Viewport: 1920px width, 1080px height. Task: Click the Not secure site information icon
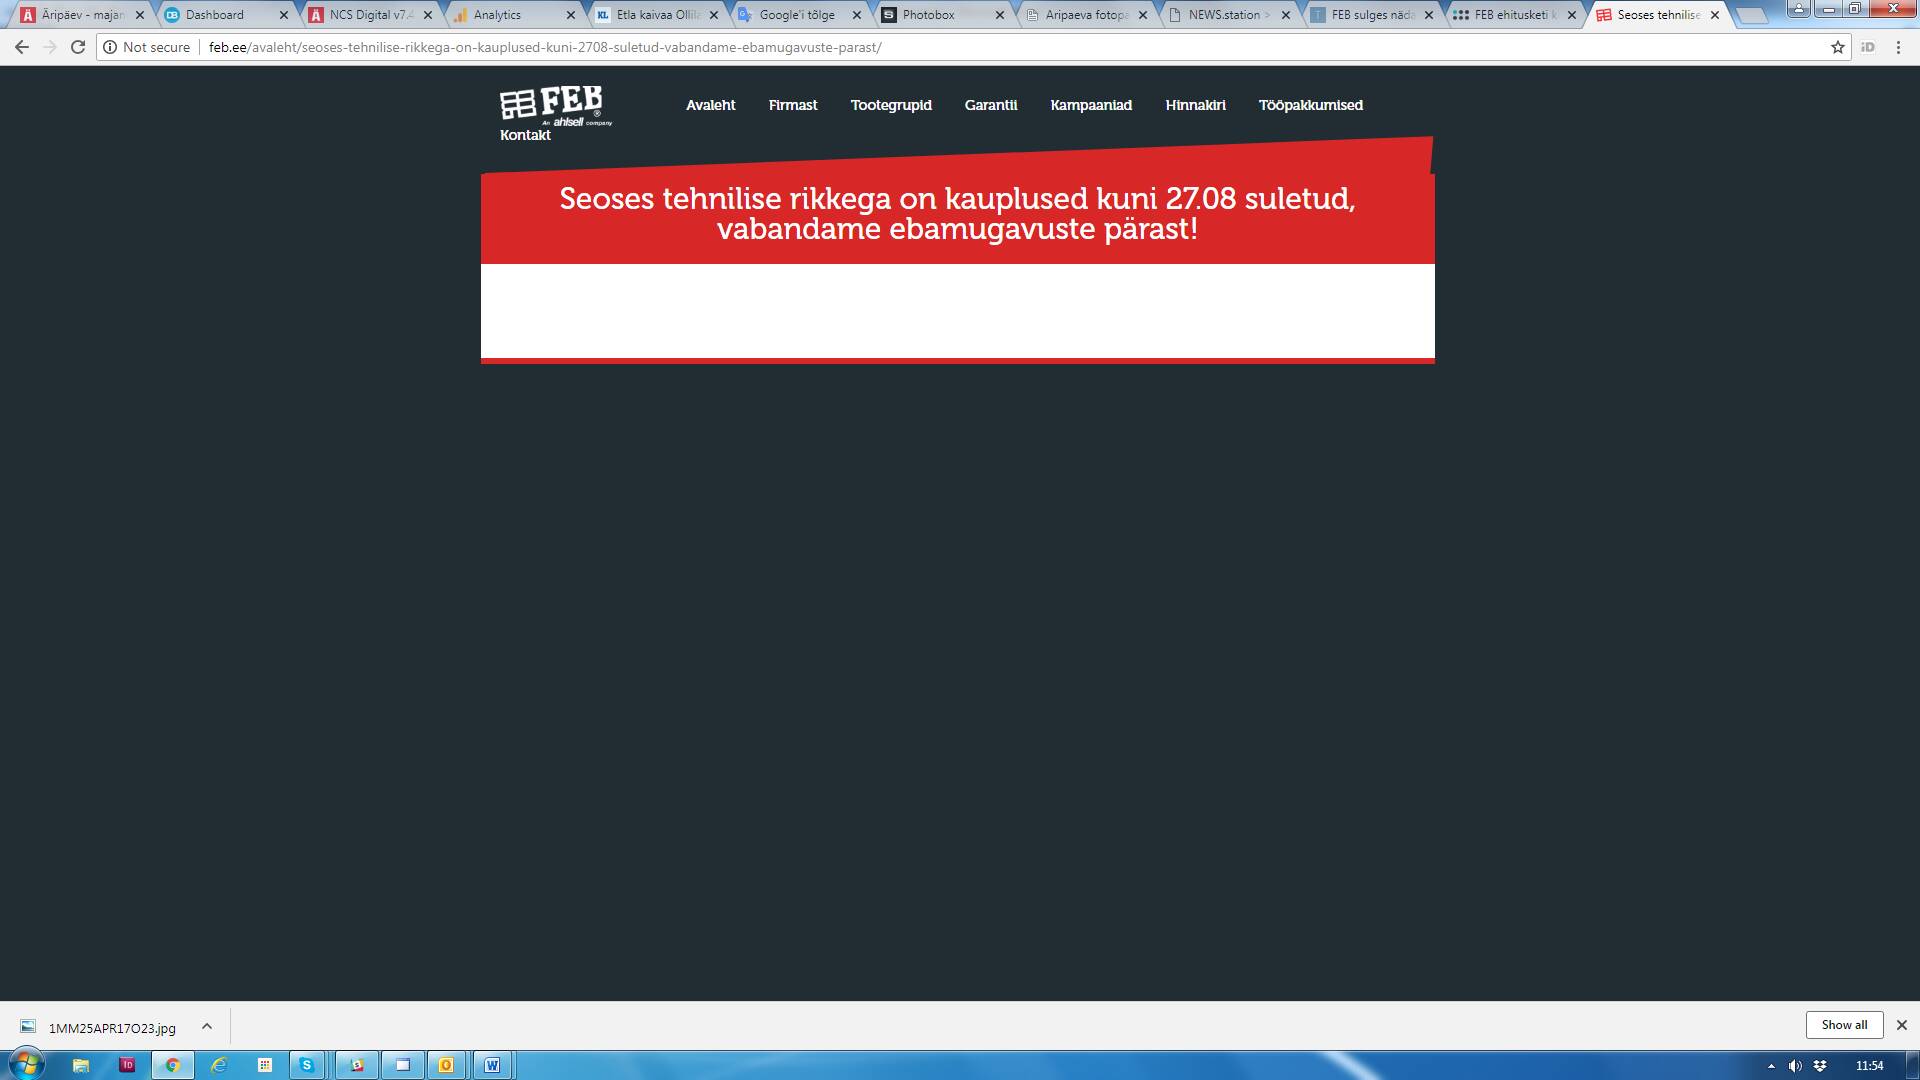coord(109,46)
